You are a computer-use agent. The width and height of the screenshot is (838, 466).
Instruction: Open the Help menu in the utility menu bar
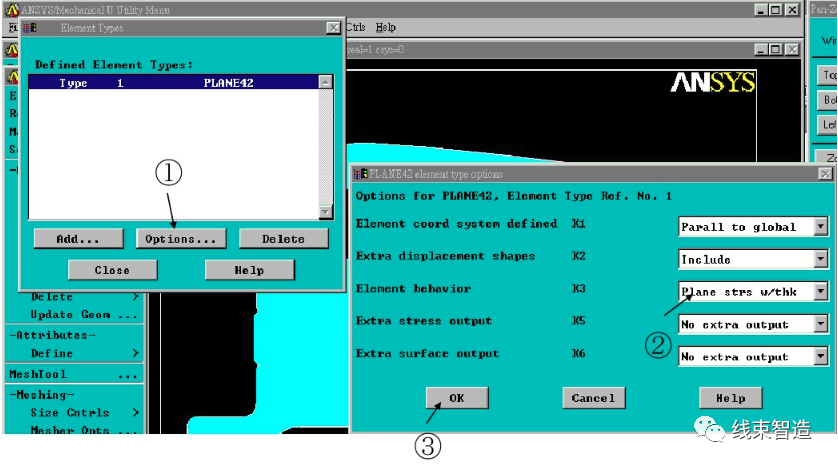click(385, 27)
